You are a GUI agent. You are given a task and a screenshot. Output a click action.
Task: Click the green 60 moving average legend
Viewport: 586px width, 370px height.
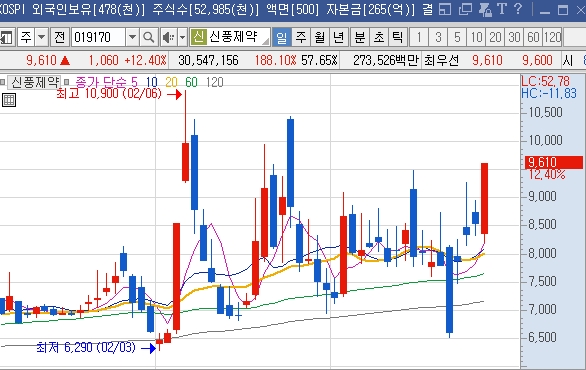click(191, 82)
